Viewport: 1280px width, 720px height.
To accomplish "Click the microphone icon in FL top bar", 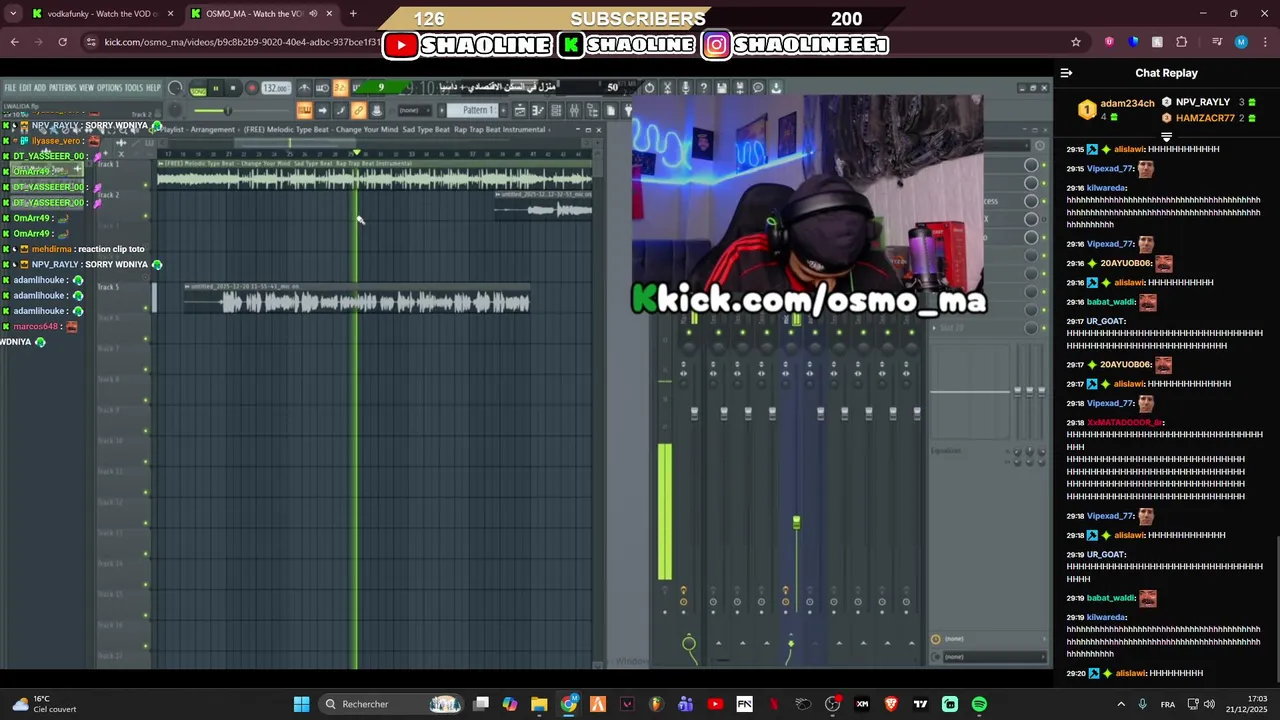I will (x=685, y=88).
